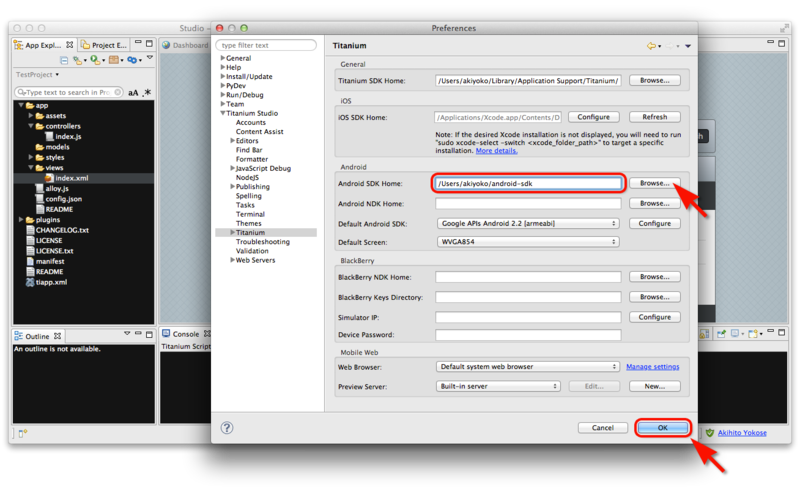Click Refresh for iOS SDK Home
This screenshot has height=492, width=800.
point(655,117)
